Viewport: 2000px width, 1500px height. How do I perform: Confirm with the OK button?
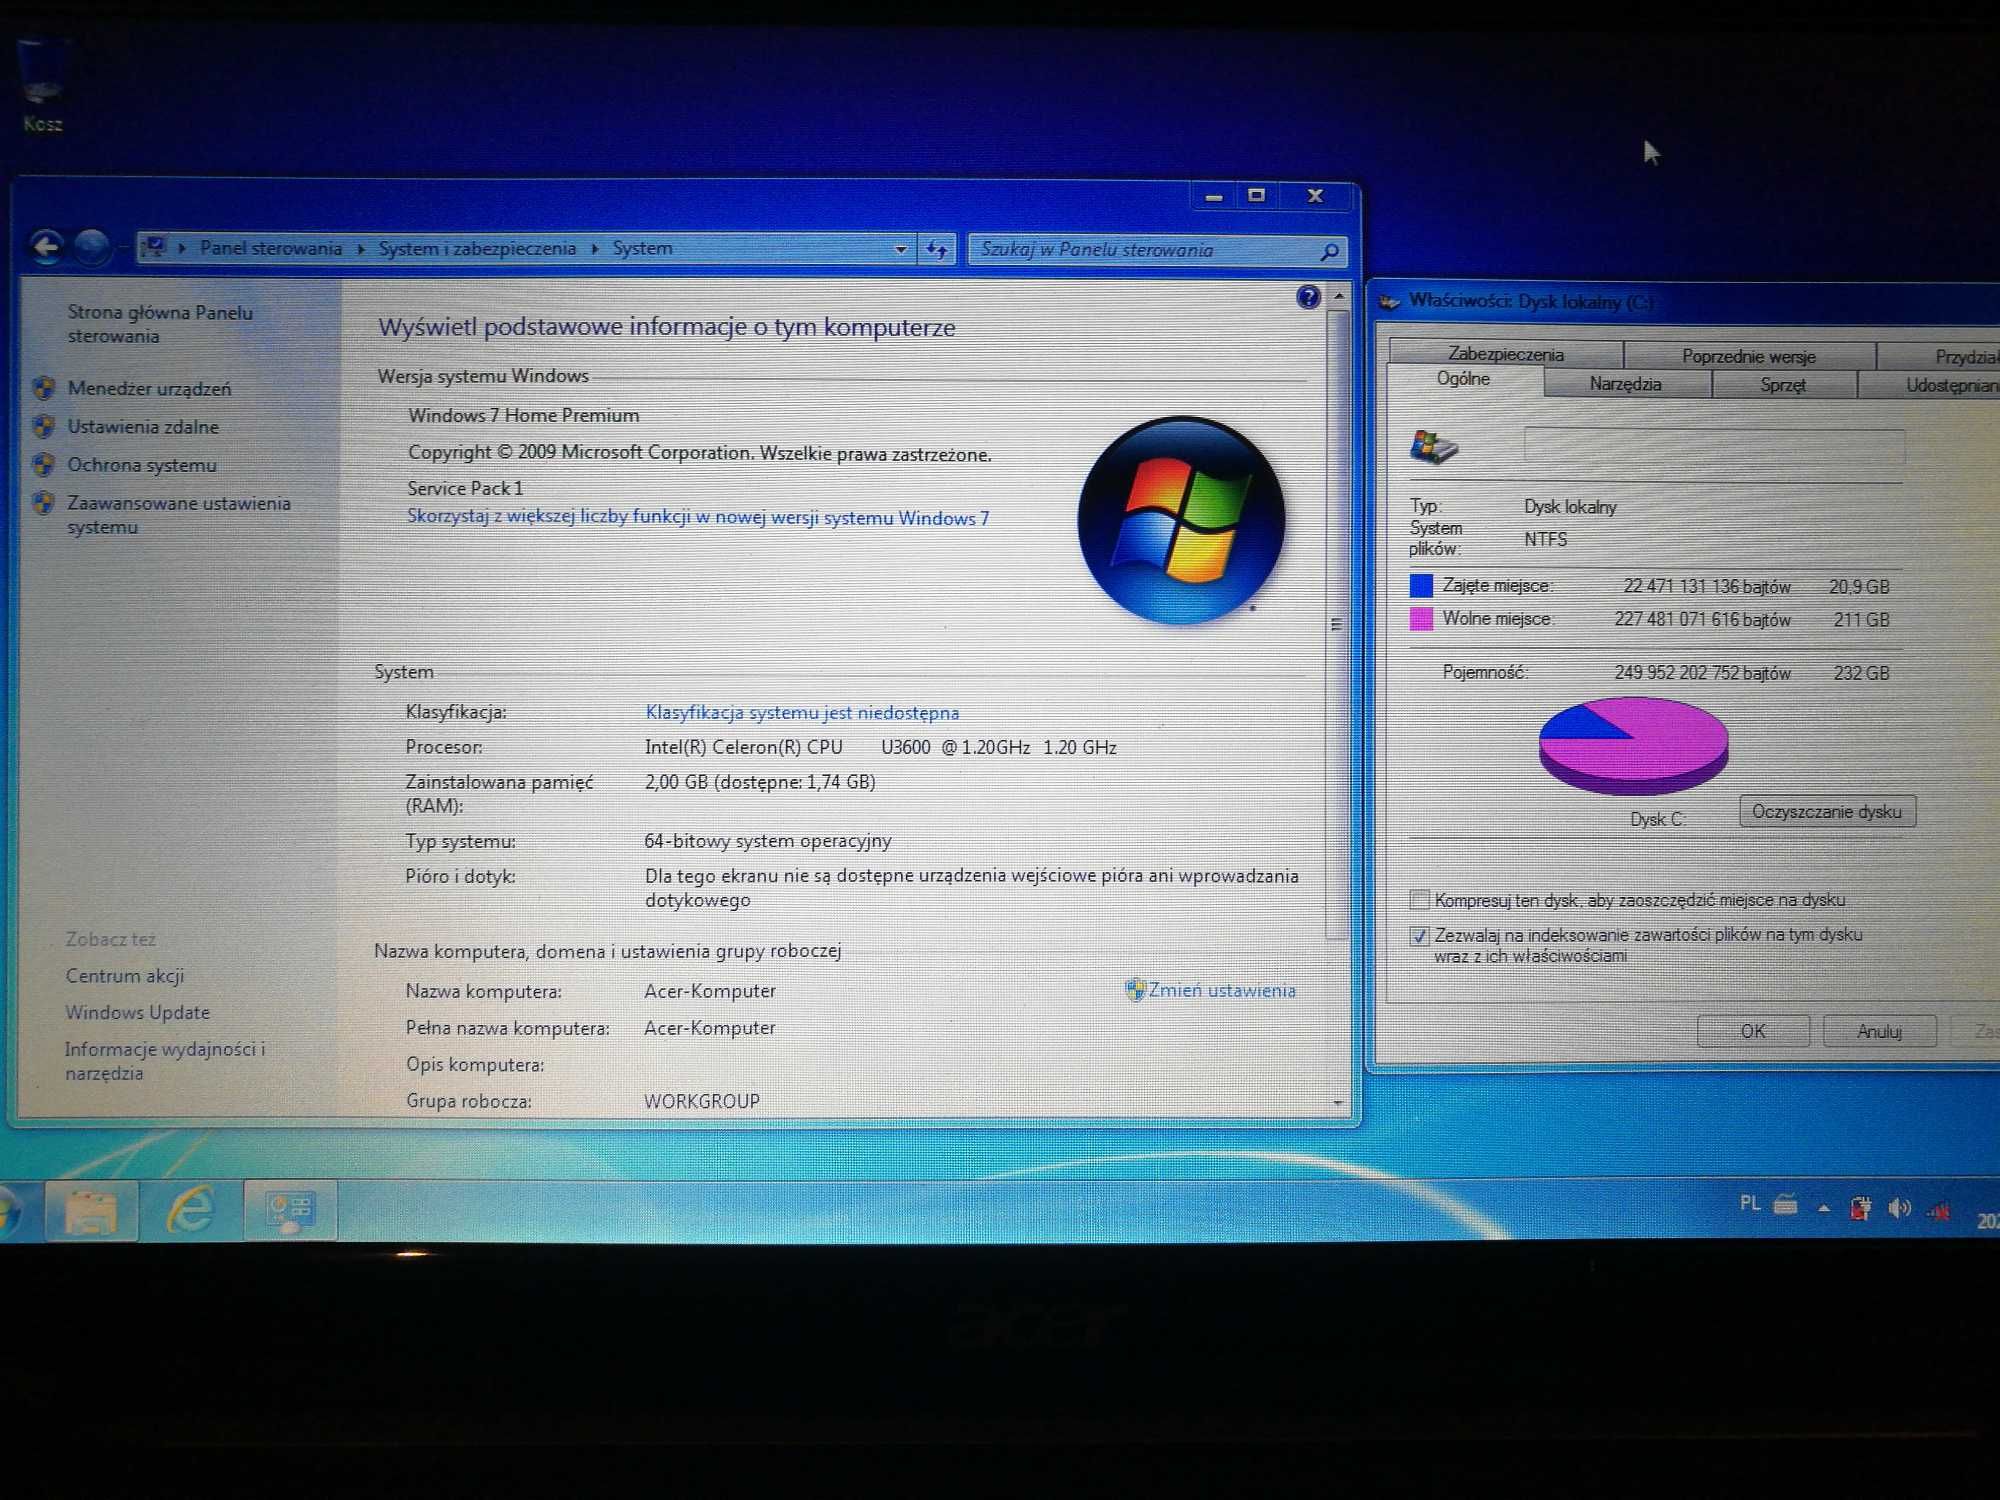(1753, 1031)
